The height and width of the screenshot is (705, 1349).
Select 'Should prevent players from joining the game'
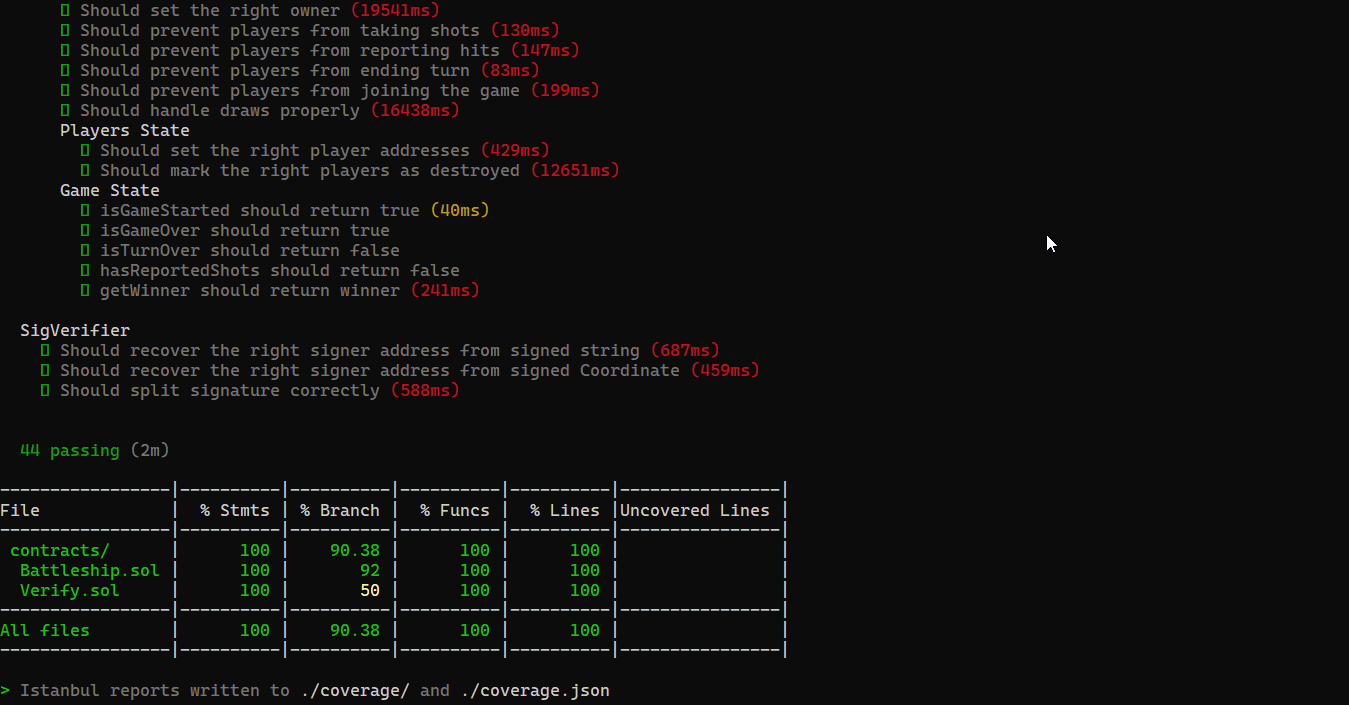tap(300, 90)
